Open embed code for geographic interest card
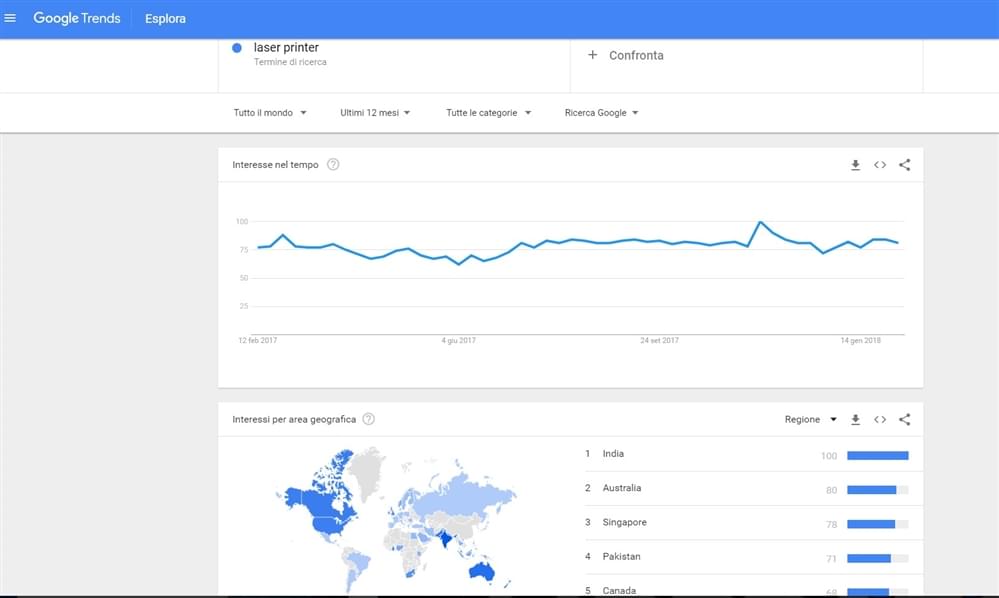 coord(880,420)
